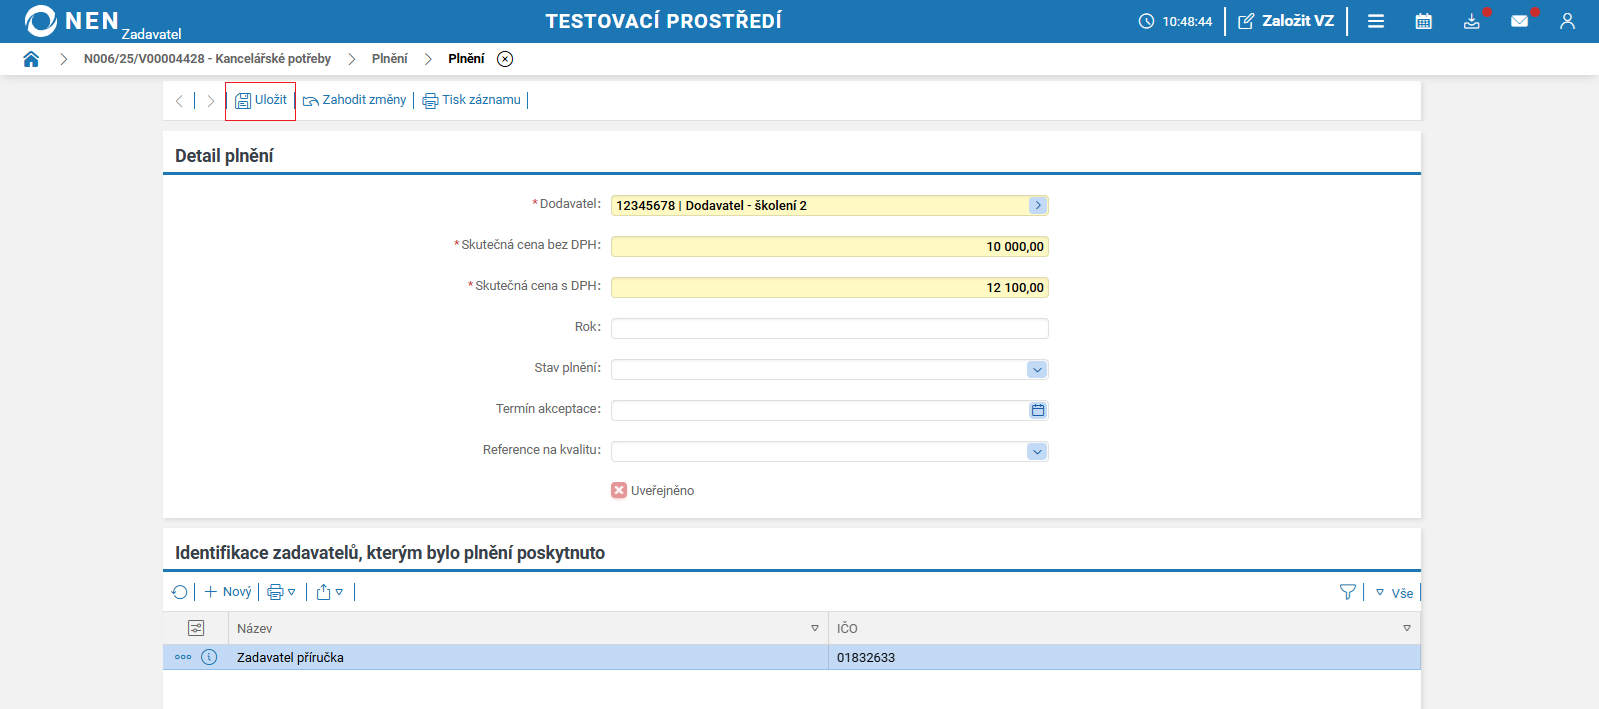Open export dropdown in list toolbar
The image size is (1599, 709).
330,592
